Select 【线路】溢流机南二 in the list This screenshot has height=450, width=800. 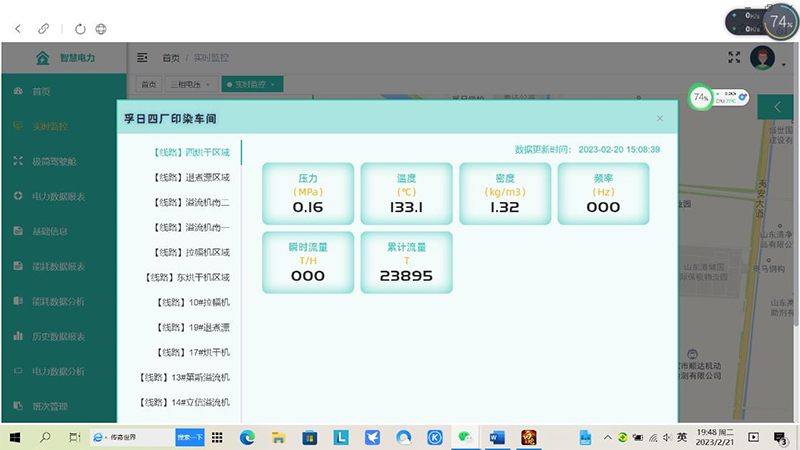pos(191,202)
